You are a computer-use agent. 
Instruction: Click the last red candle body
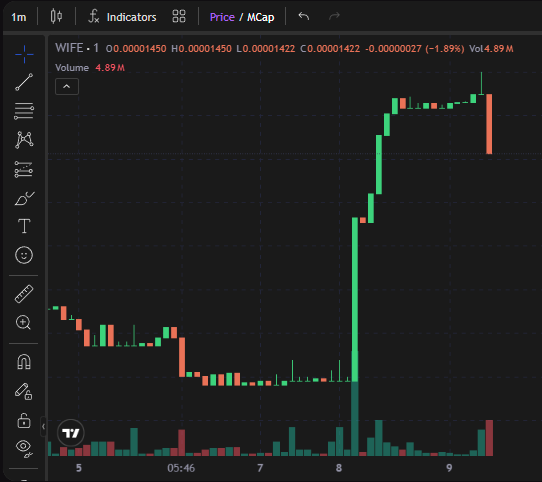click(489, 124)
